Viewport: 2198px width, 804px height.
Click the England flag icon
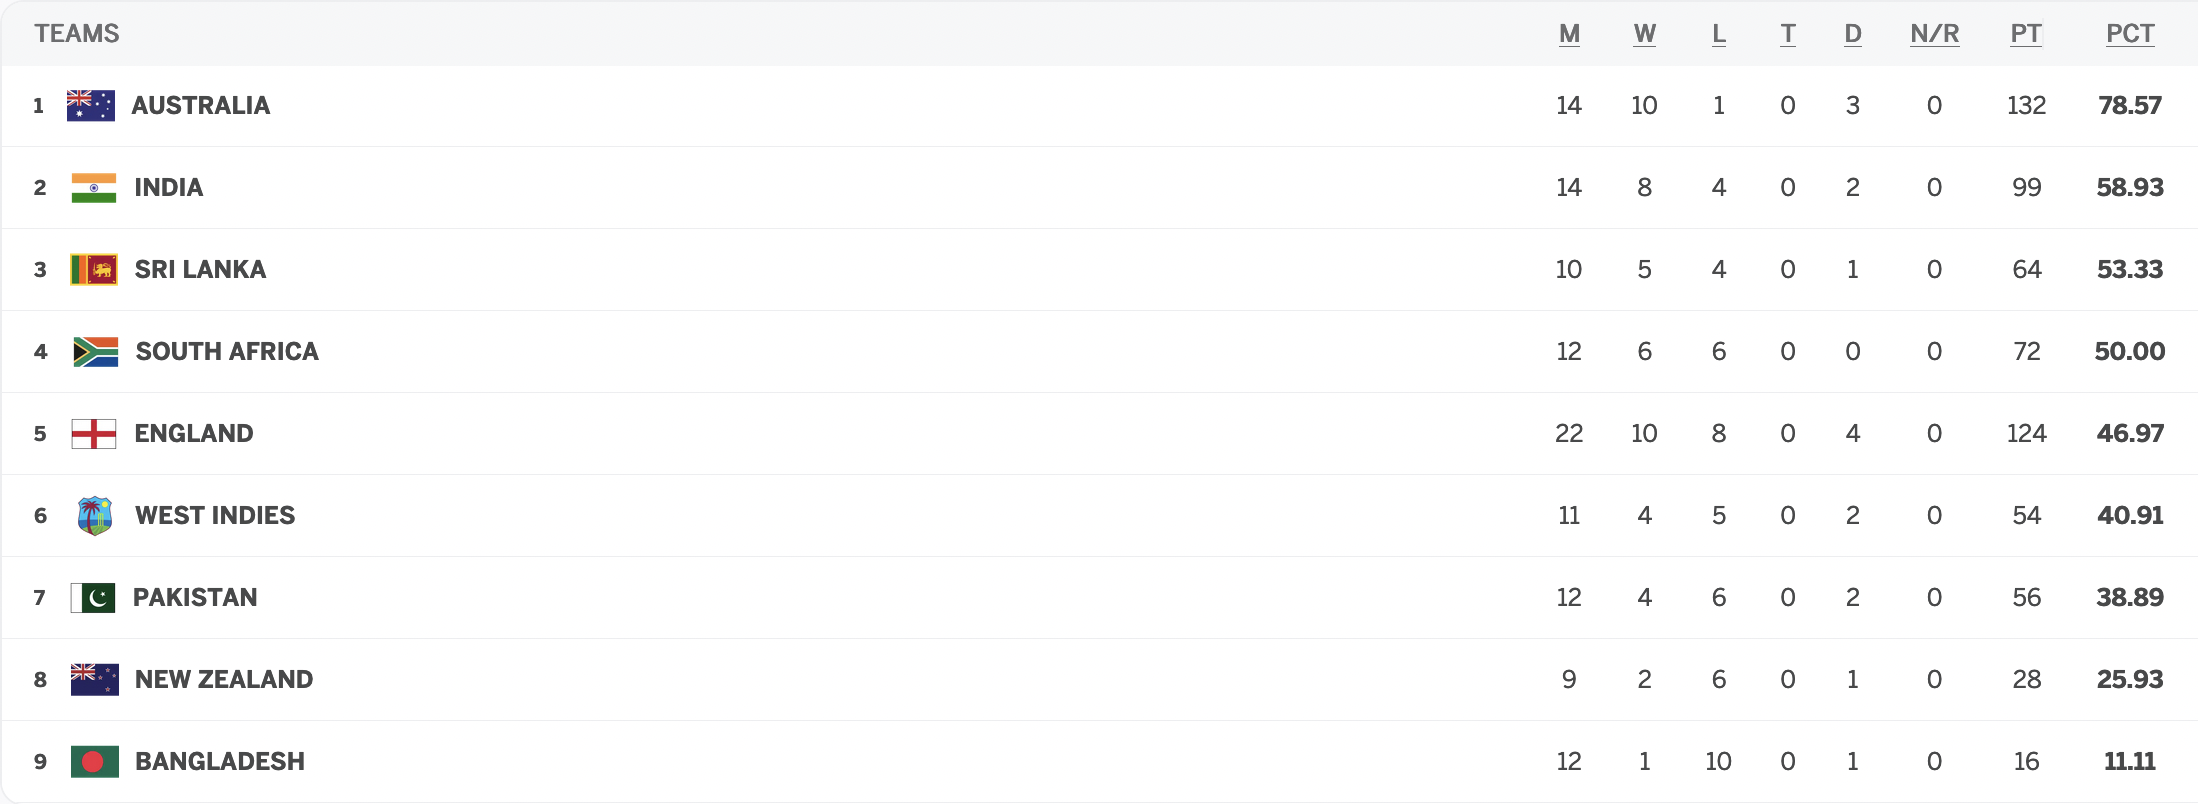(x=94, y=434)
